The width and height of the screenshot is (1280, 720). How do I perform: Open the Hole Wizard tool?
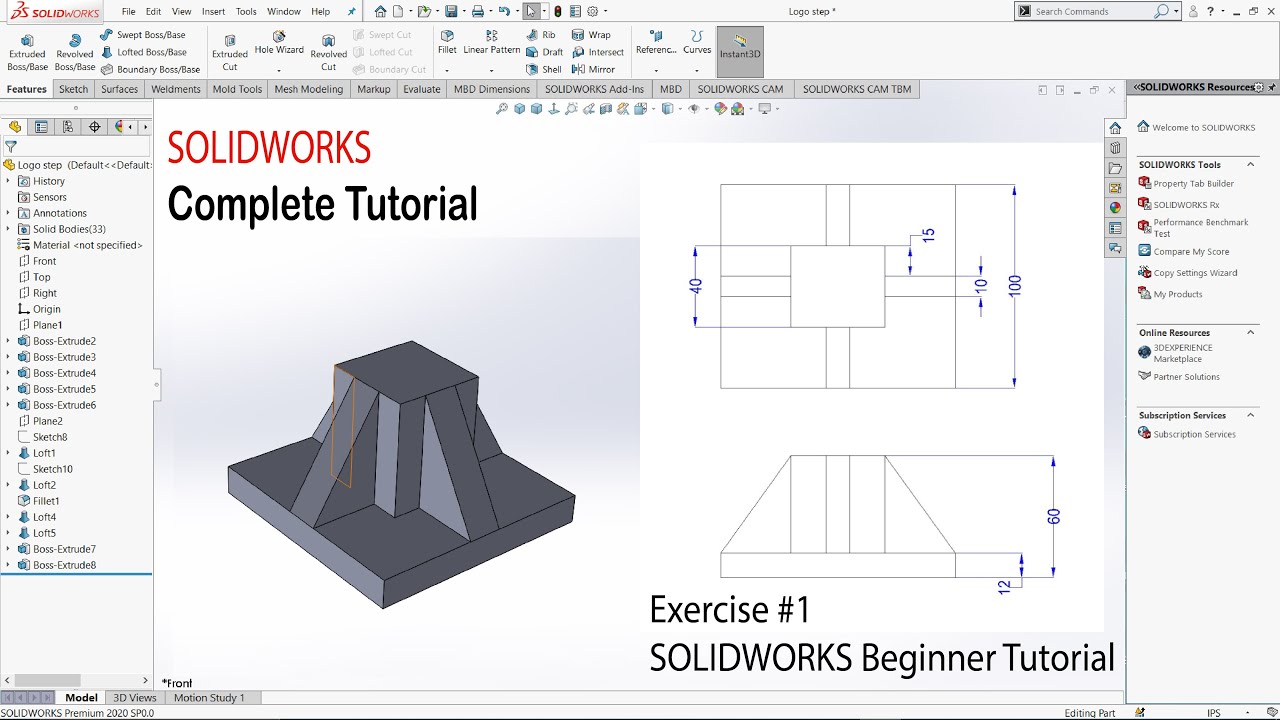click(279, 43)
